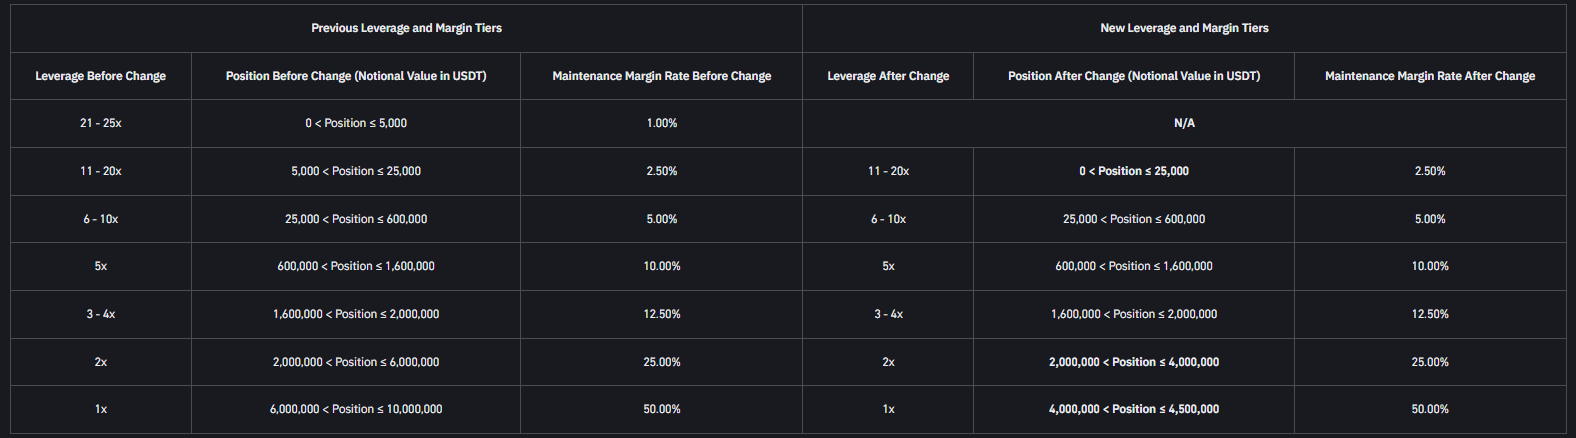Select the '5,000 < Position ≤ 25,000' cell
The image size is (1576, 438).
tap(356, 171)
